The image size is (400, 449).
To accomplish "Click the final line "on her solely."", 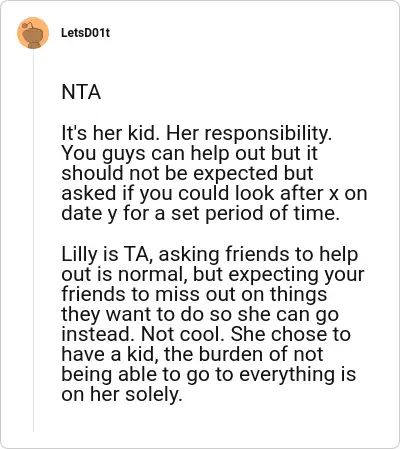I will click(122, 394).
